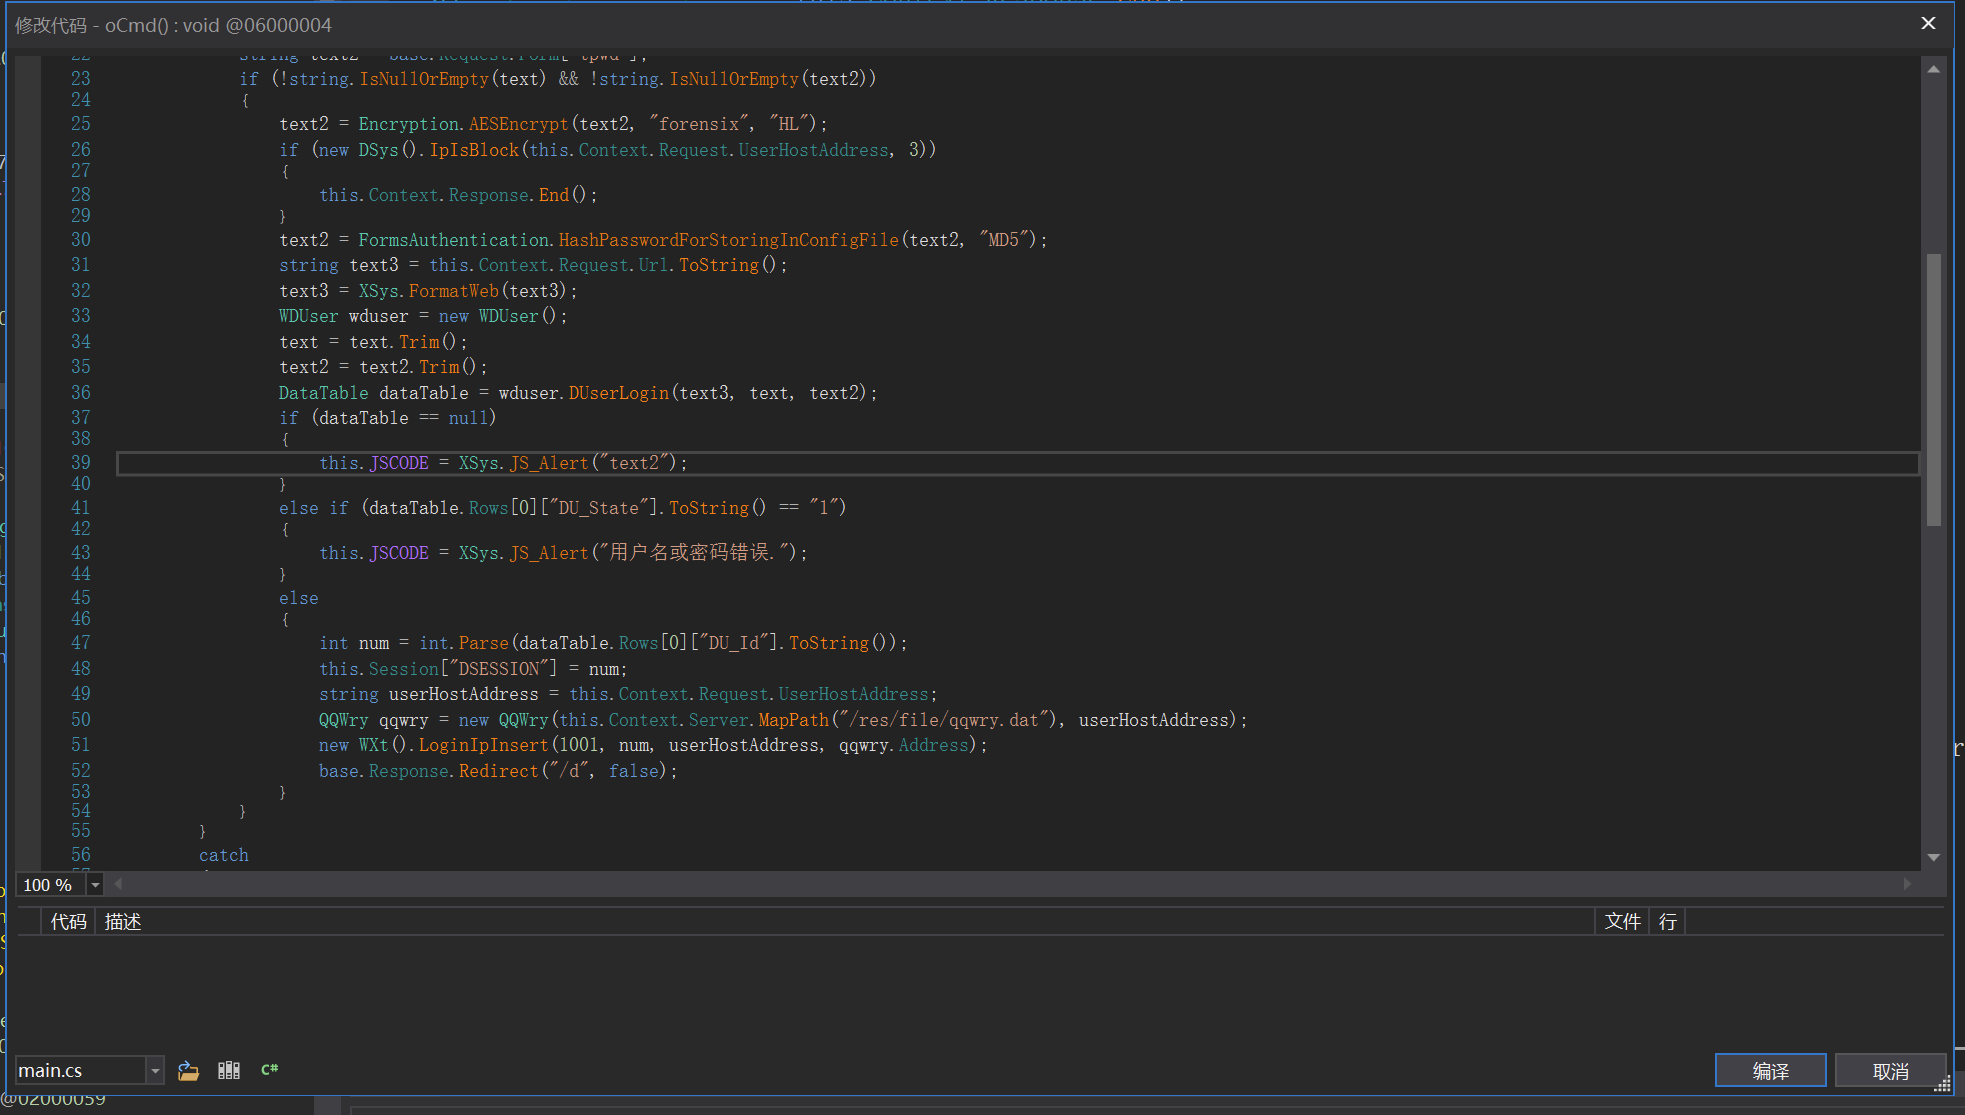Open the 100 % zoom dropdown
The image size is (1965, 1115).
tap(95, 885)
